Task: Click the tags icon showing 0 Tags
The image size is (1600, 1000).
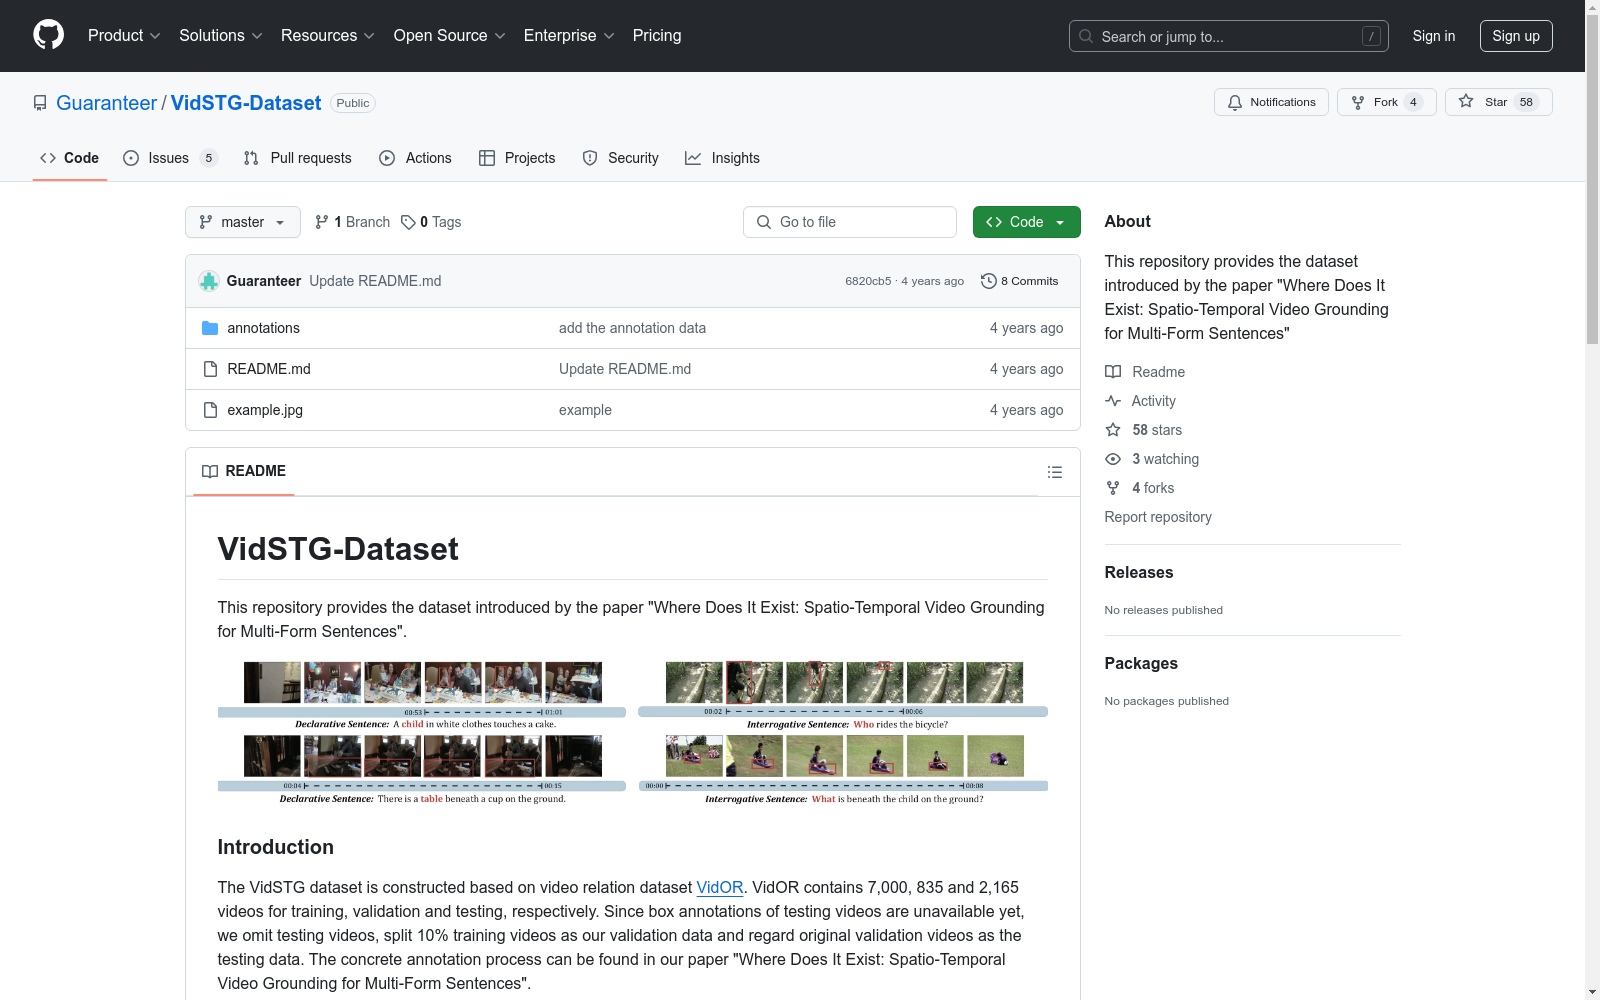Action: click(408, 222)
